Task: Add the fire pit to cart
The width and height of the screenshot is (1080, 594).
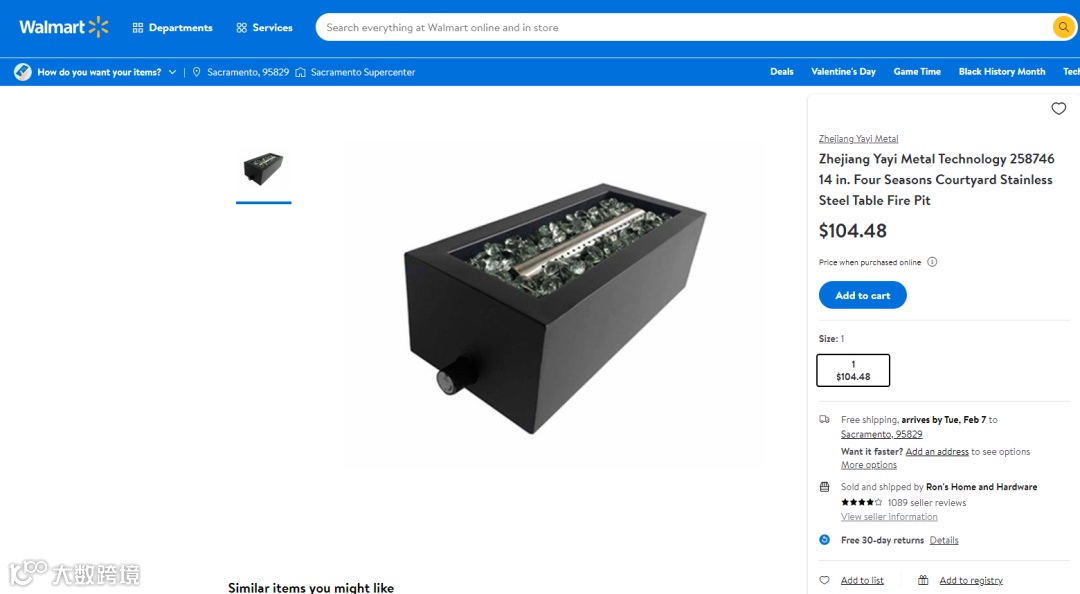Action: coord(862,295)
